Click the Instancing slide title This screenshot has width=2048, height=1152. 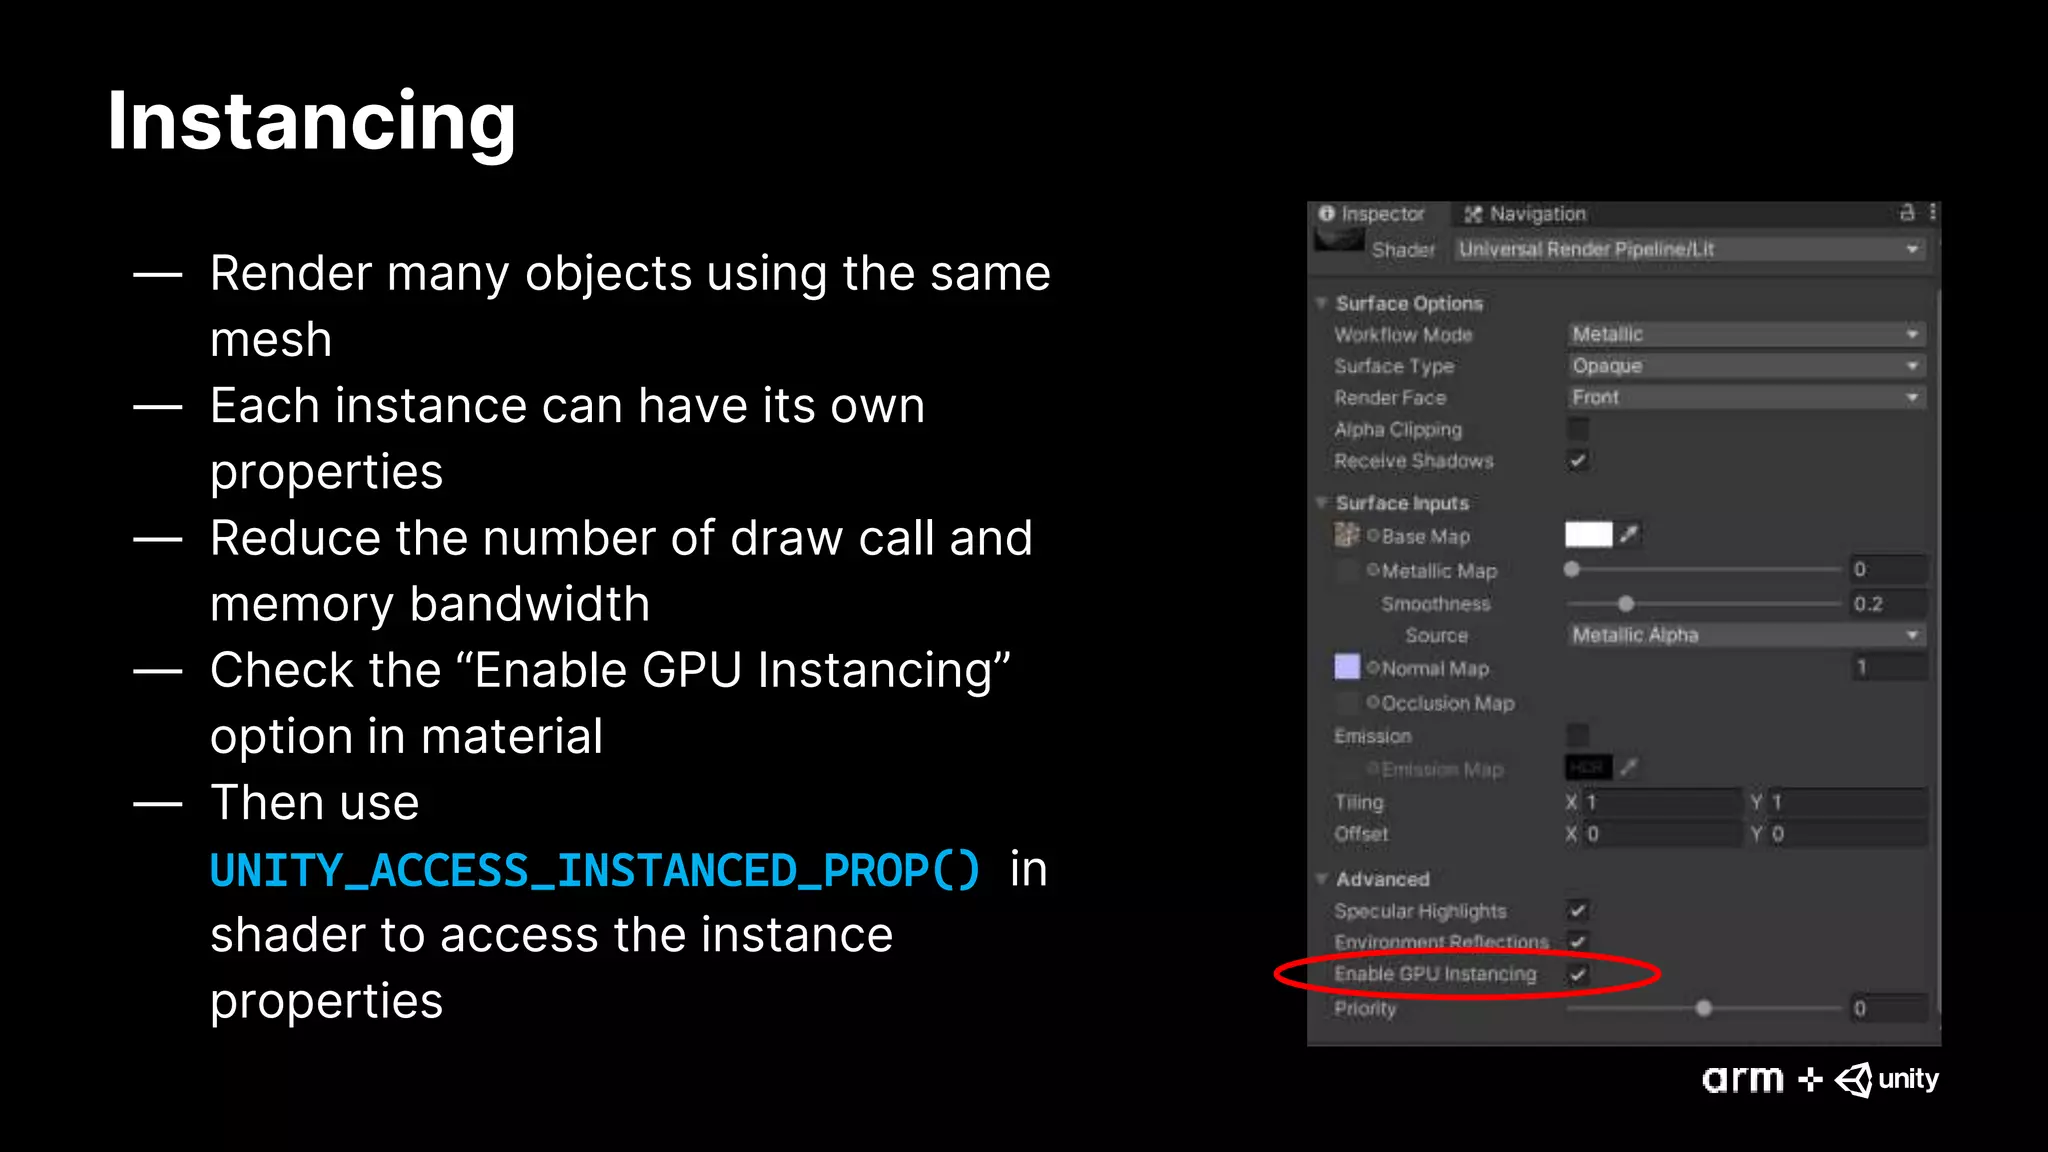coord(311,122)
